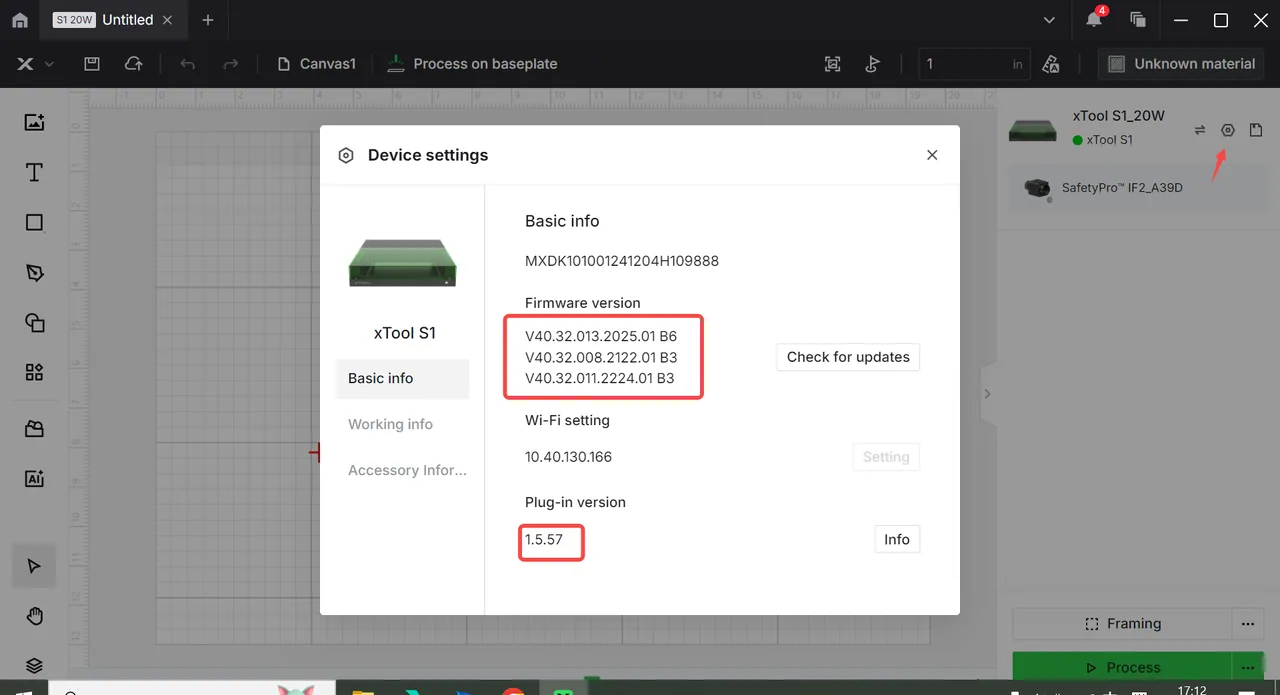Select the Text tool

click(34, 172)
